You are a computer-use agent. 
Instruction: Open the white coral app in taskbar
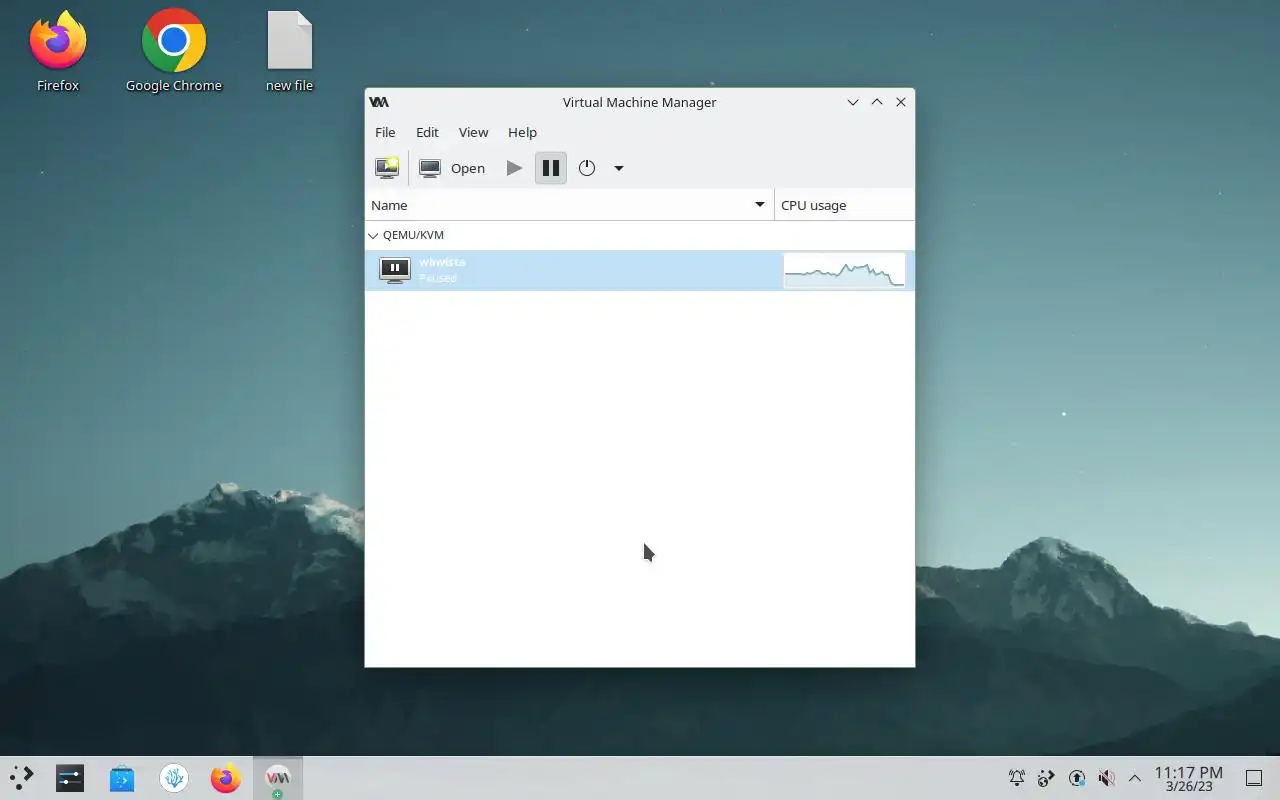[174, 778]
